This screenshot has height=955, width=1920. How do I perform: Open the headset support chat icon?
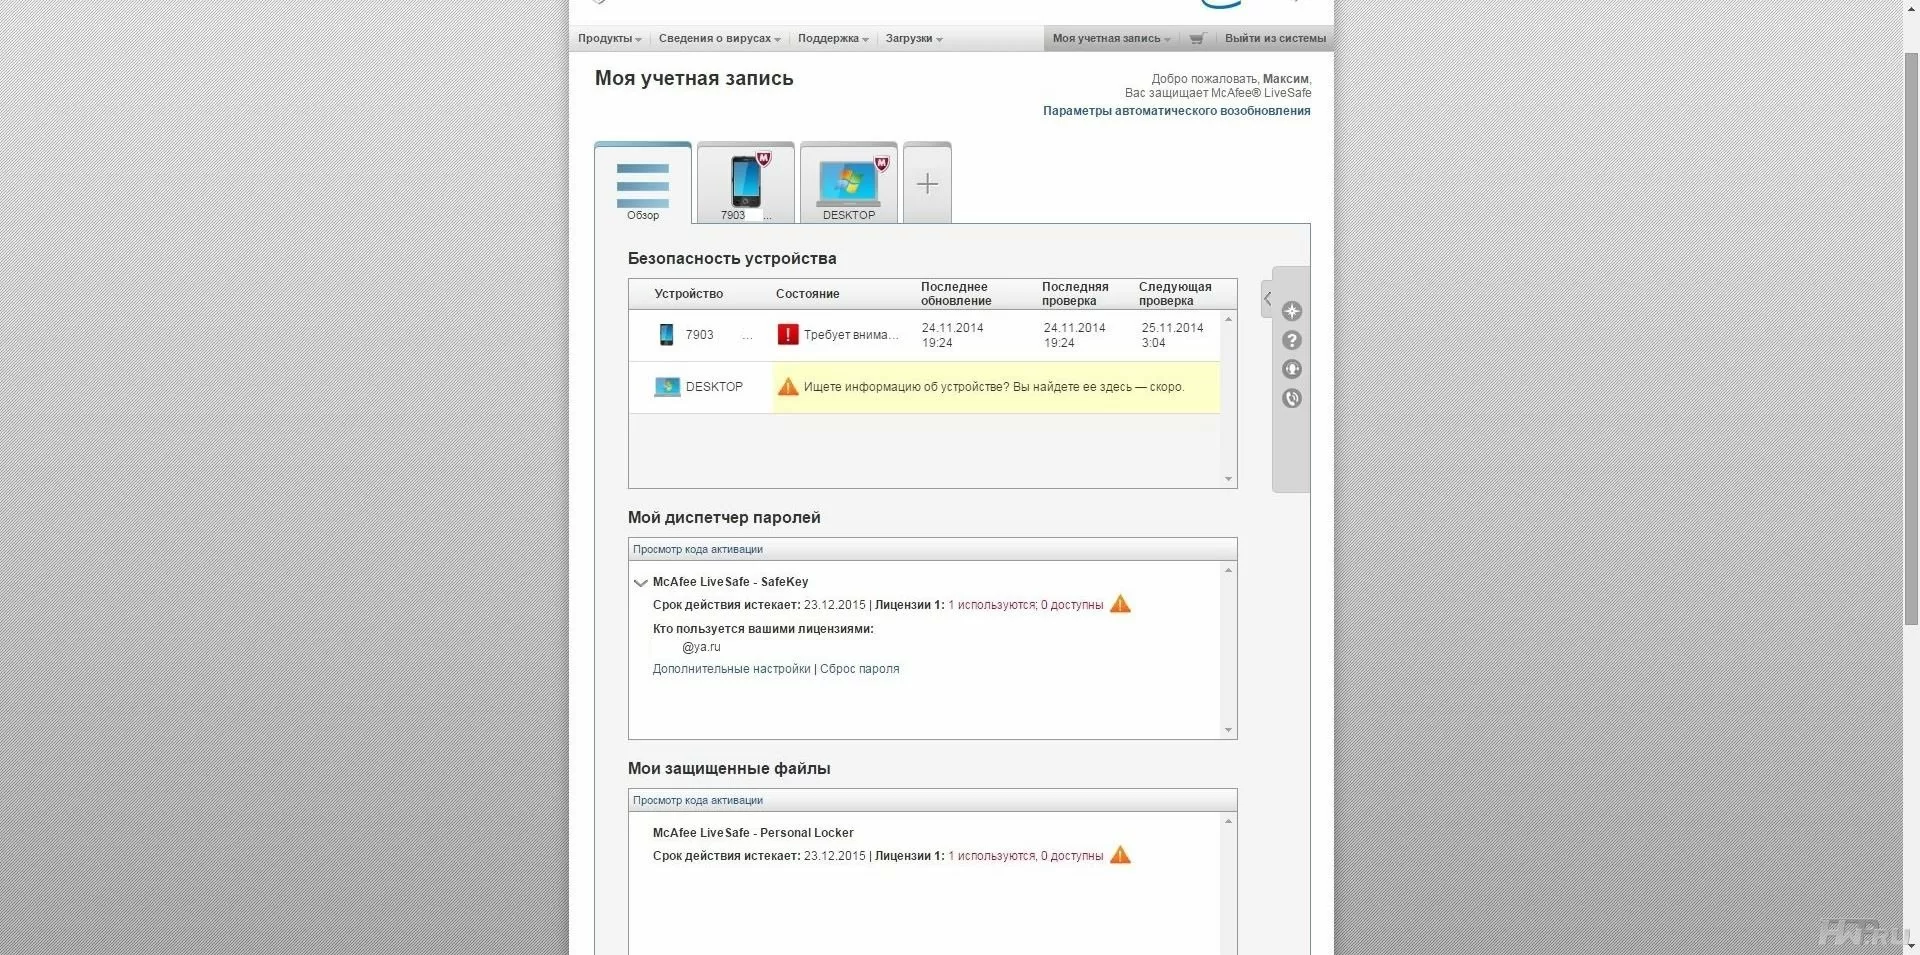1292,369
